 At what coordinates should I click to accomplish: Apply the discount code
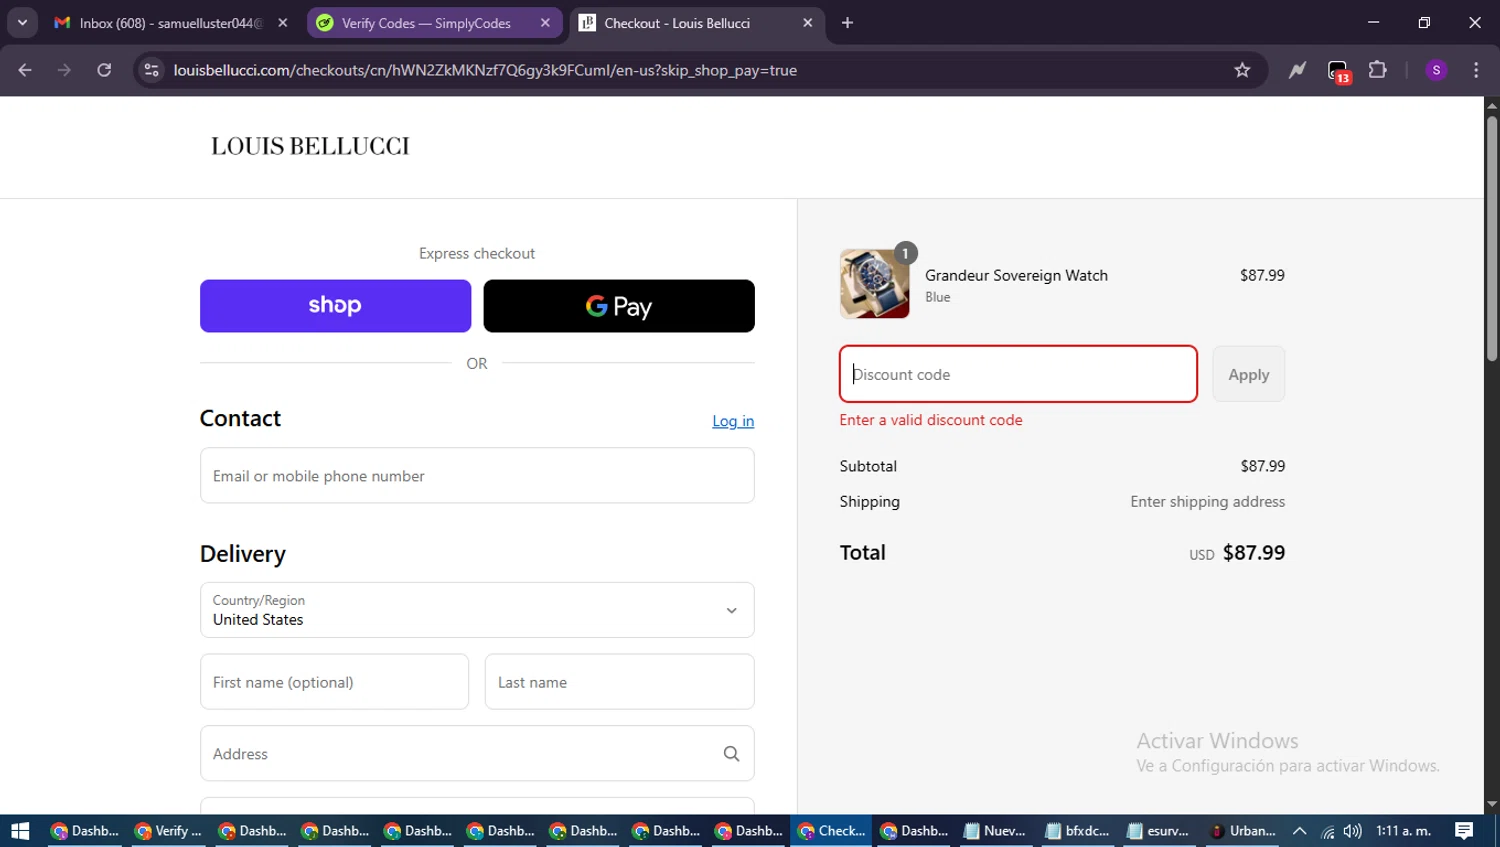[x=1248, y=374]
